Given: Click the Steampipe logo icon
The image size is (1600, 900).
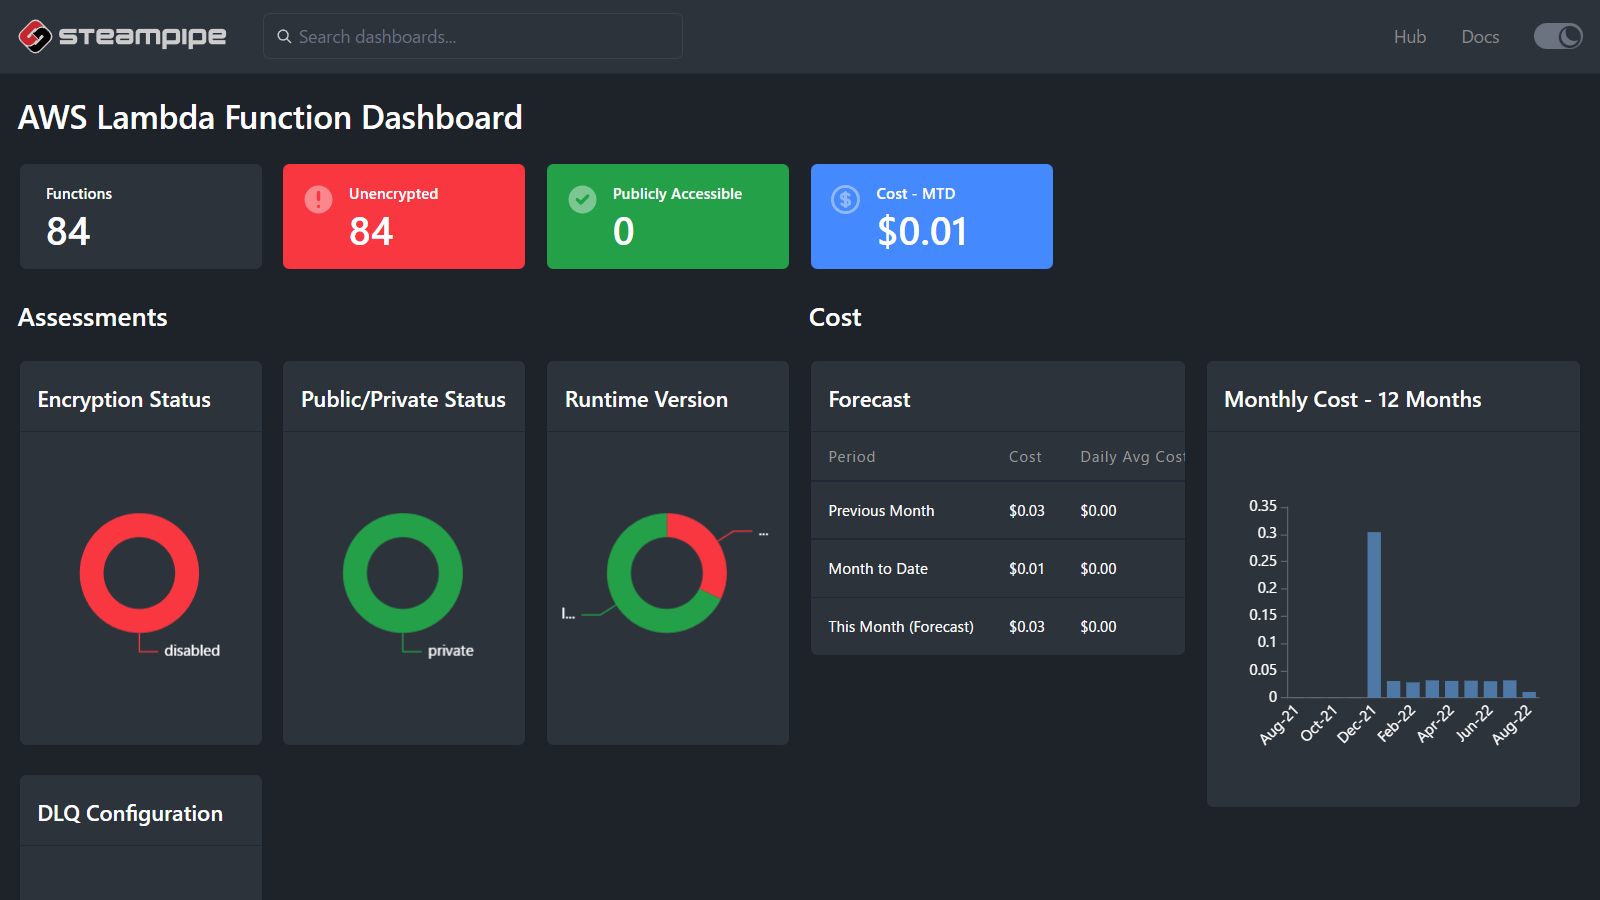Looking at the screenshot, I should pos(35,36).
